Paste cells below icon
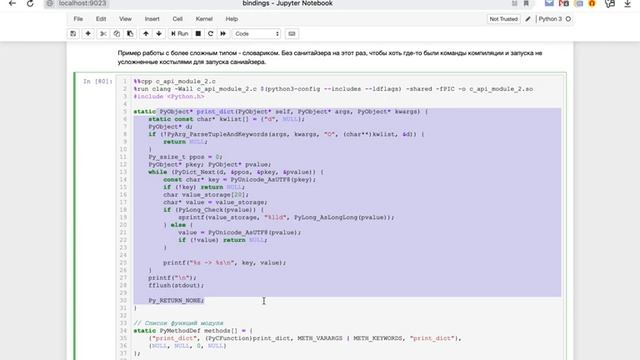 coord(130,33)
